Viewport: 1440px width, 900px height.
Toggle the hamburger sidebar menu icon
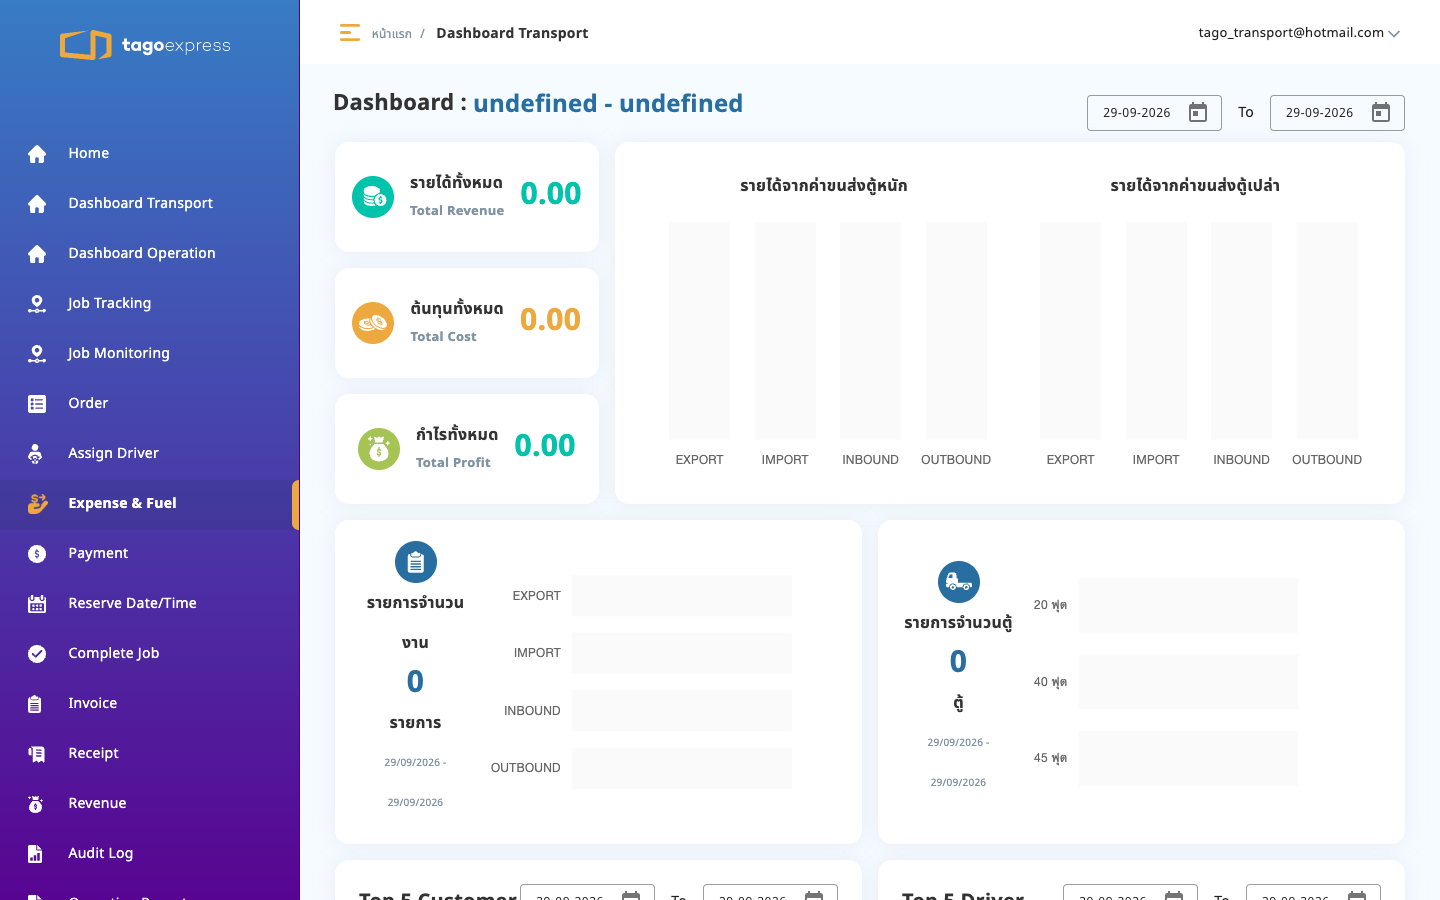click(349, 33)
